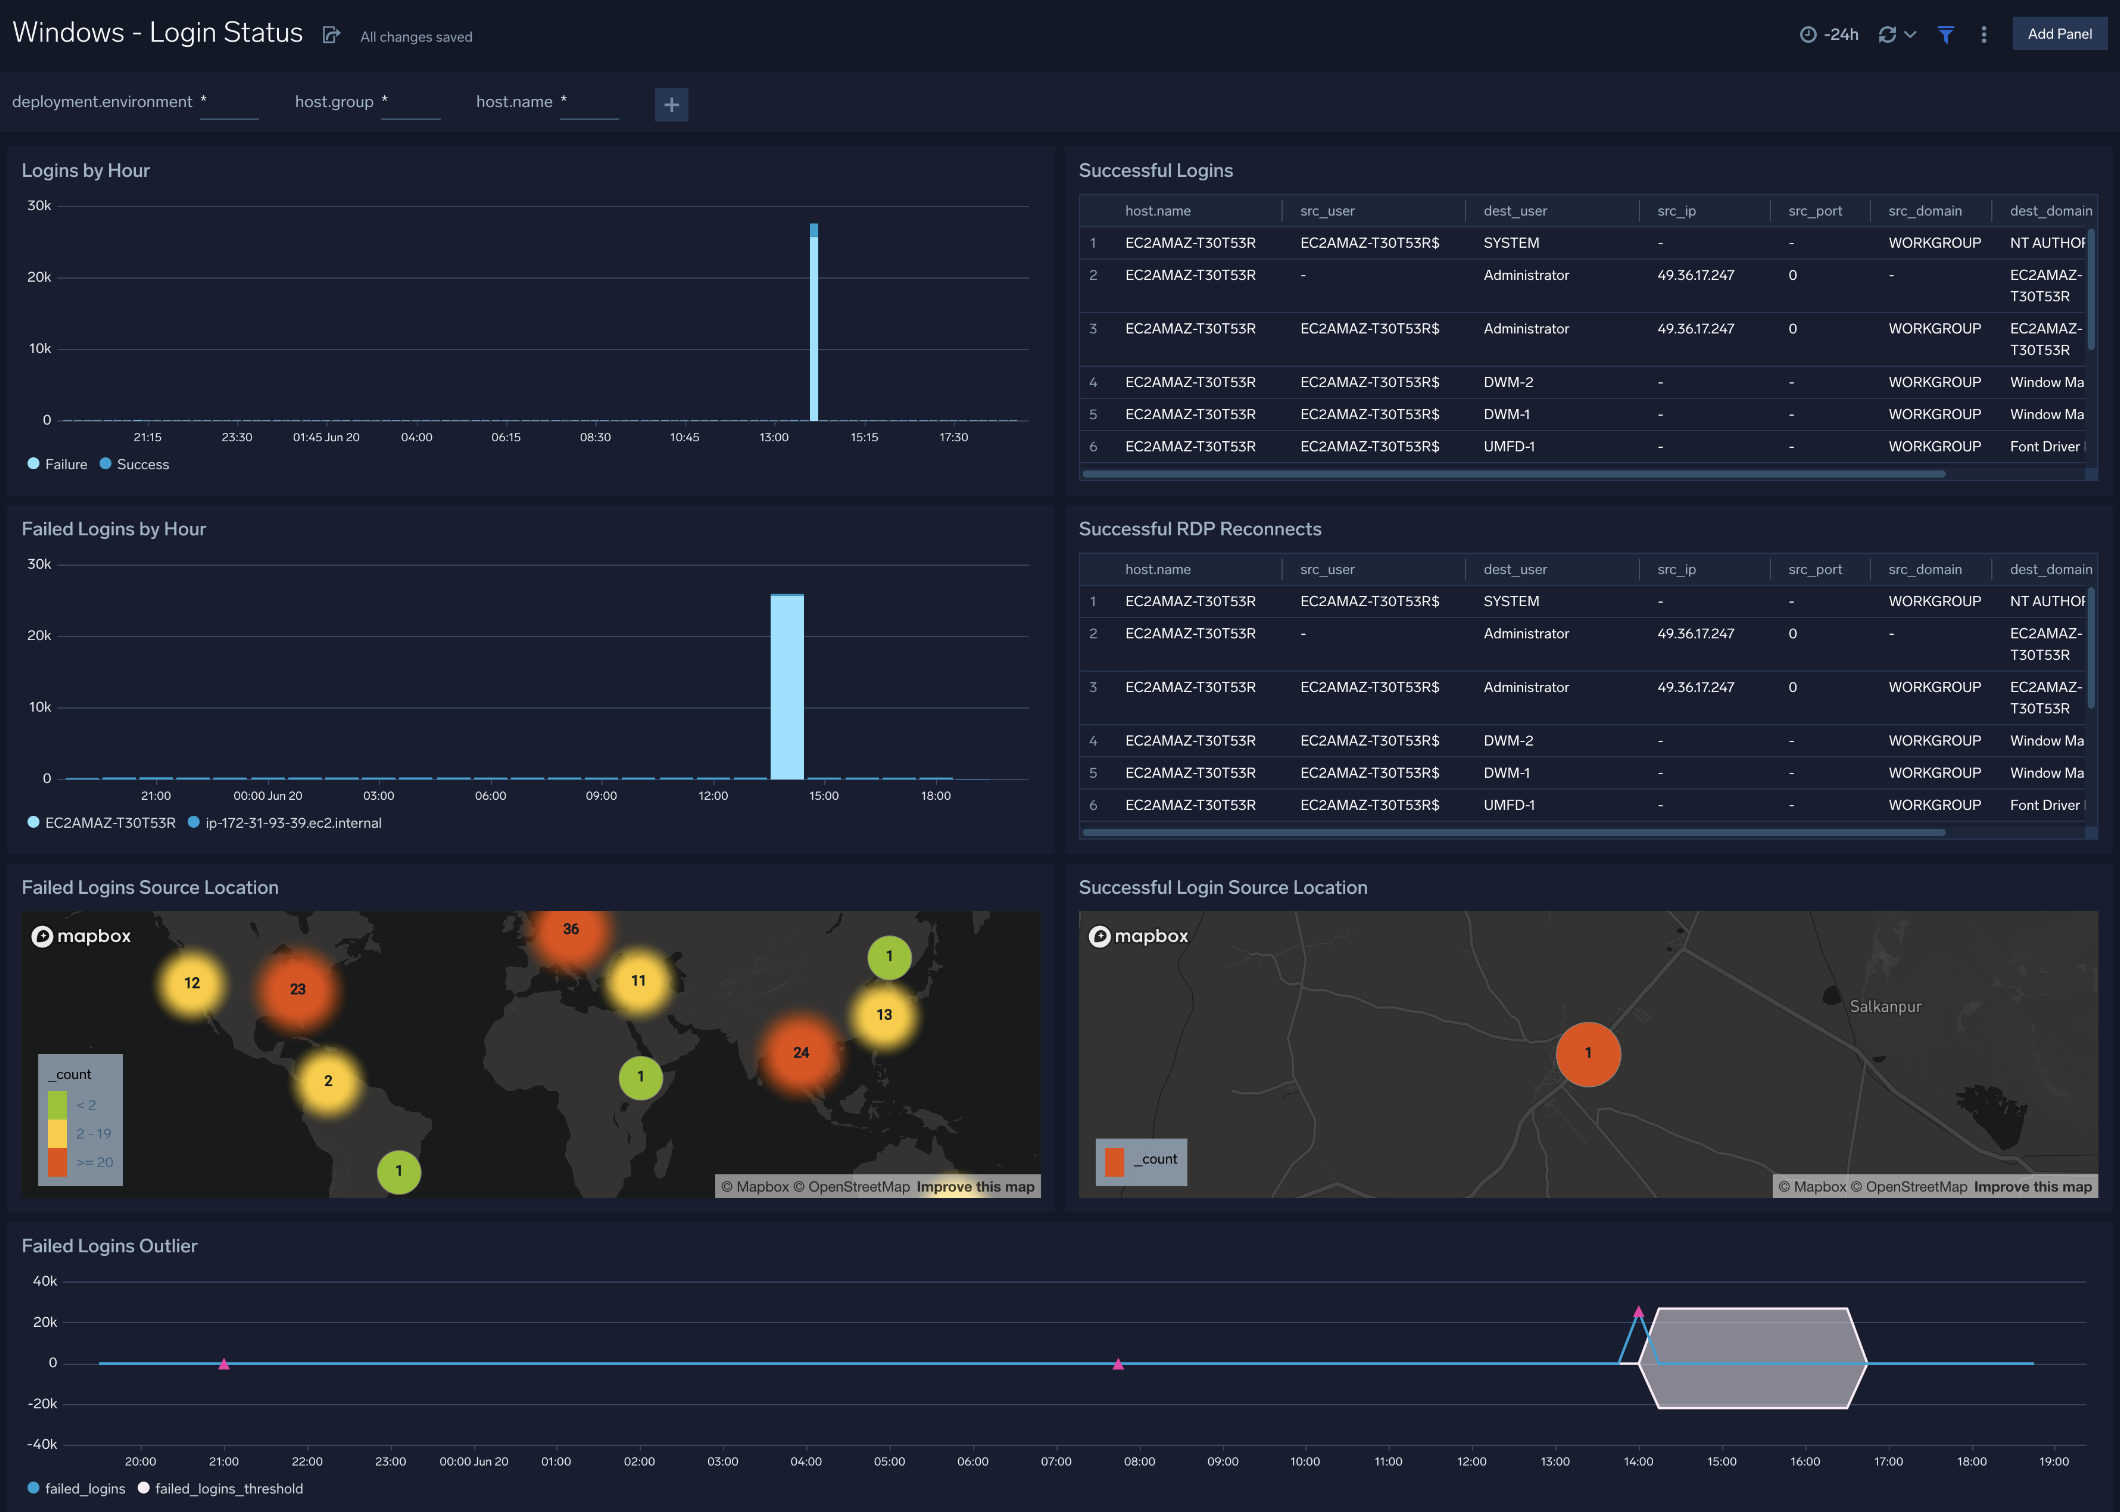Click DWM-2 cell in Successful Logins table
Viewport: 2120px width, 1512px height.
(1508, 383)
